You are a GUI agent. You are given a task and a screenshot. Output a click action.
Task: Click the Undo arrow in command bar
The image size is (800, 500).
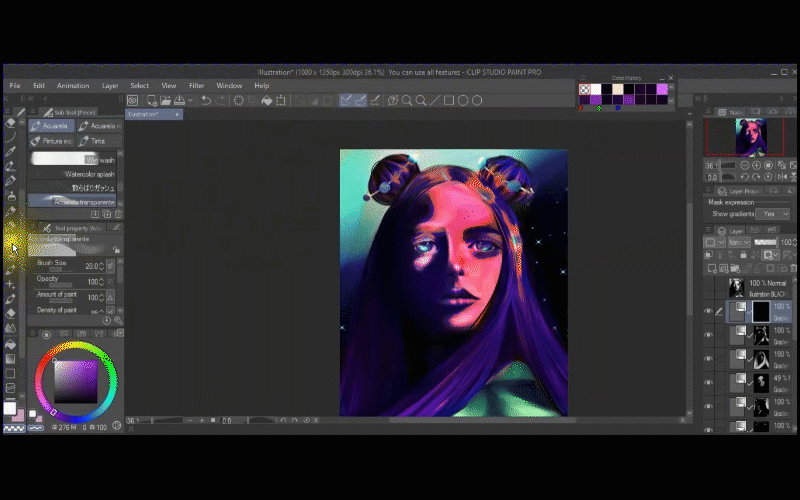tap(206, 100)
